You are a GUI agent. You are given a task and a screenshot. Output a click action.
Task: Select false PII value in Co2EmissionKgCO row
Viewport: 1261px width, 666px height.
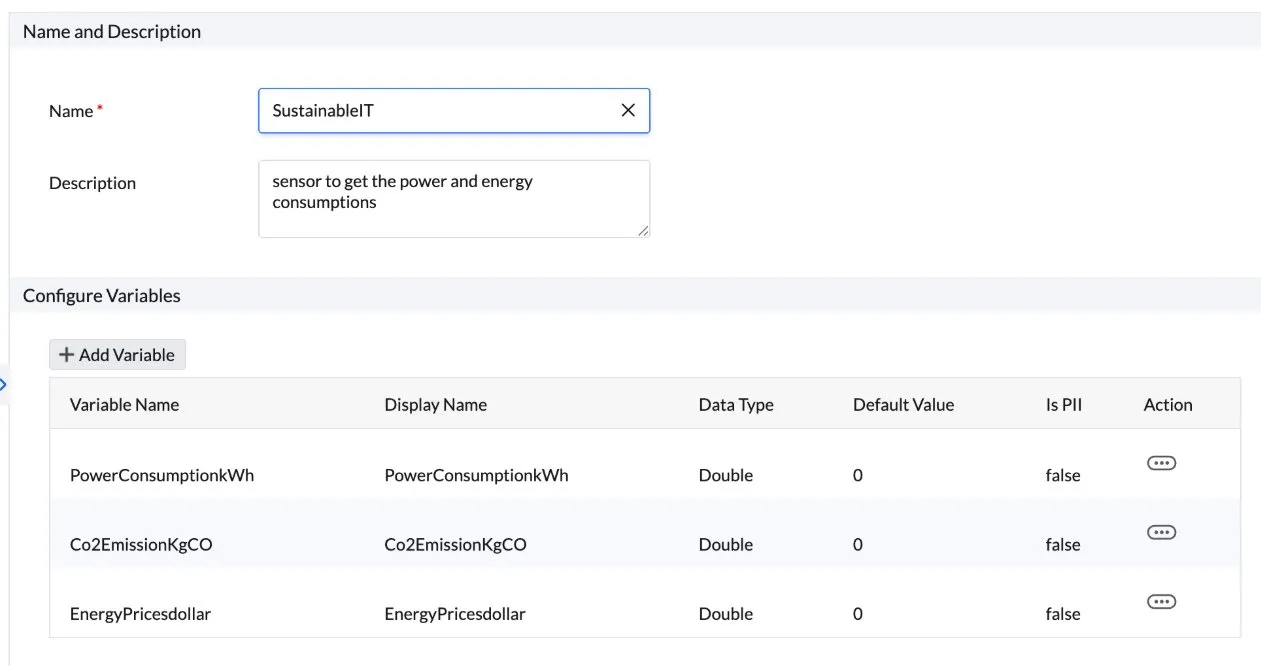click(1063, 545)
